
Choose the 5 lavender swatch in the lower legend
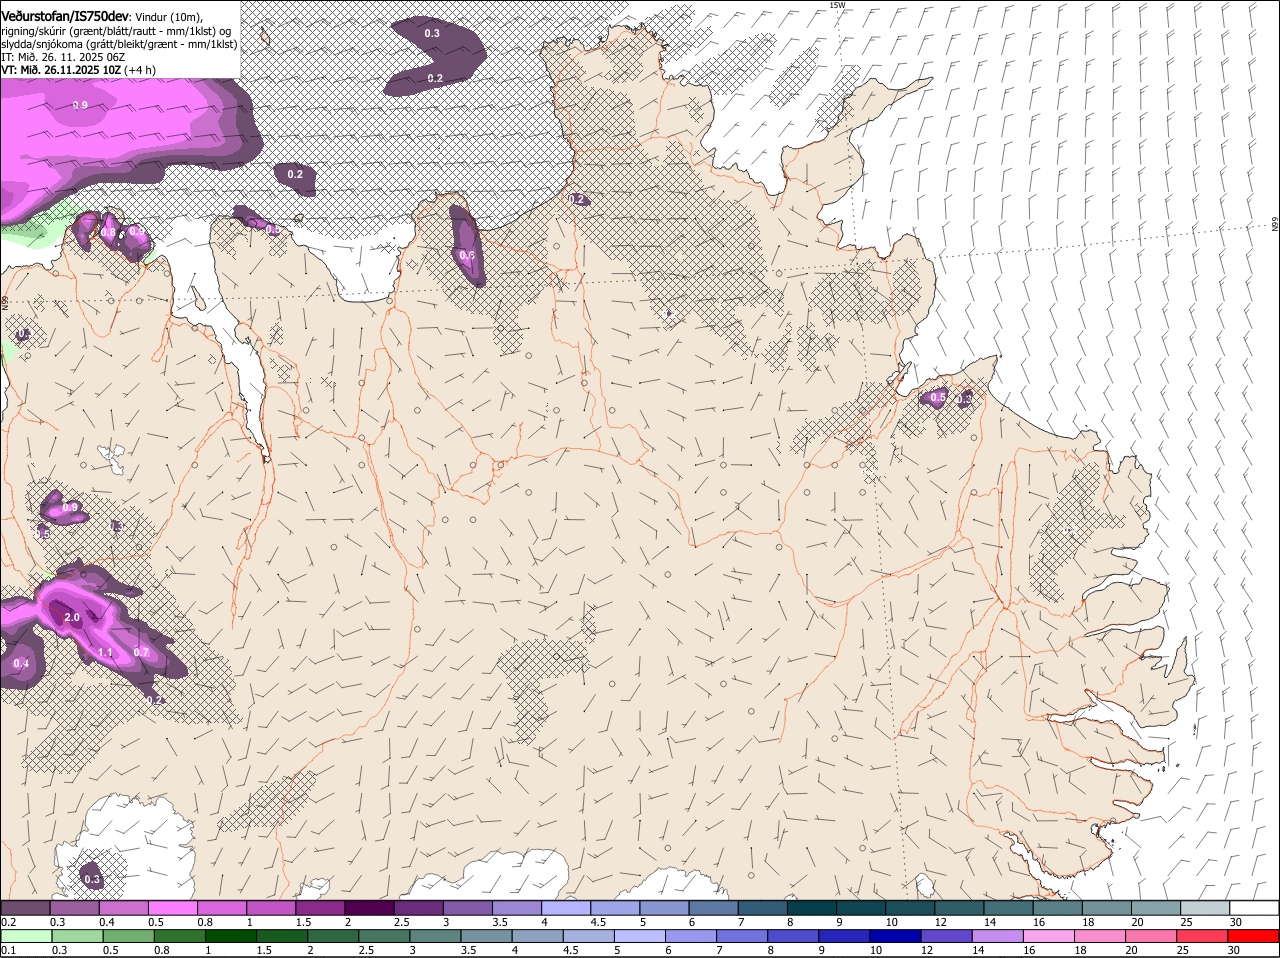640,936
